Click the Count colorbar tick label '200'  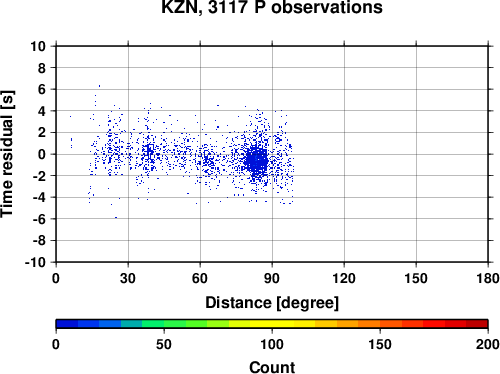(x=488, y=344)
